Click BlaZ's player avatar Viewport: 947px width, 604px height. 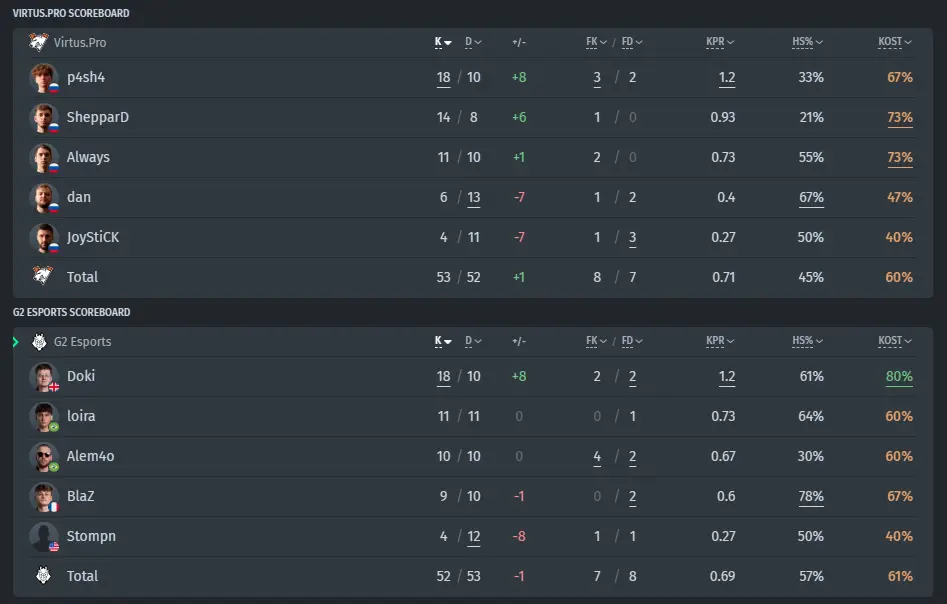point(44,497)
